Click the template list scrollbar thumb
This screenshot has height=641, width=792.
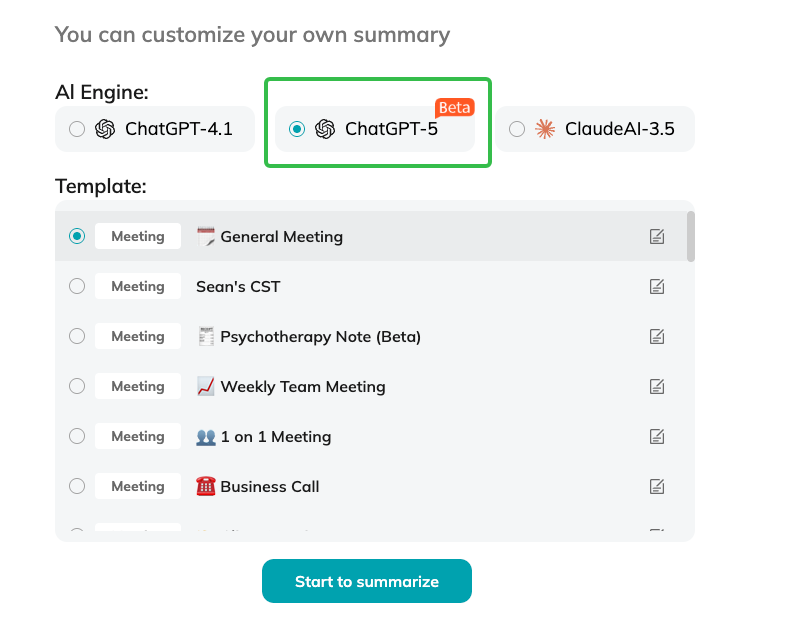pos(690,236)
